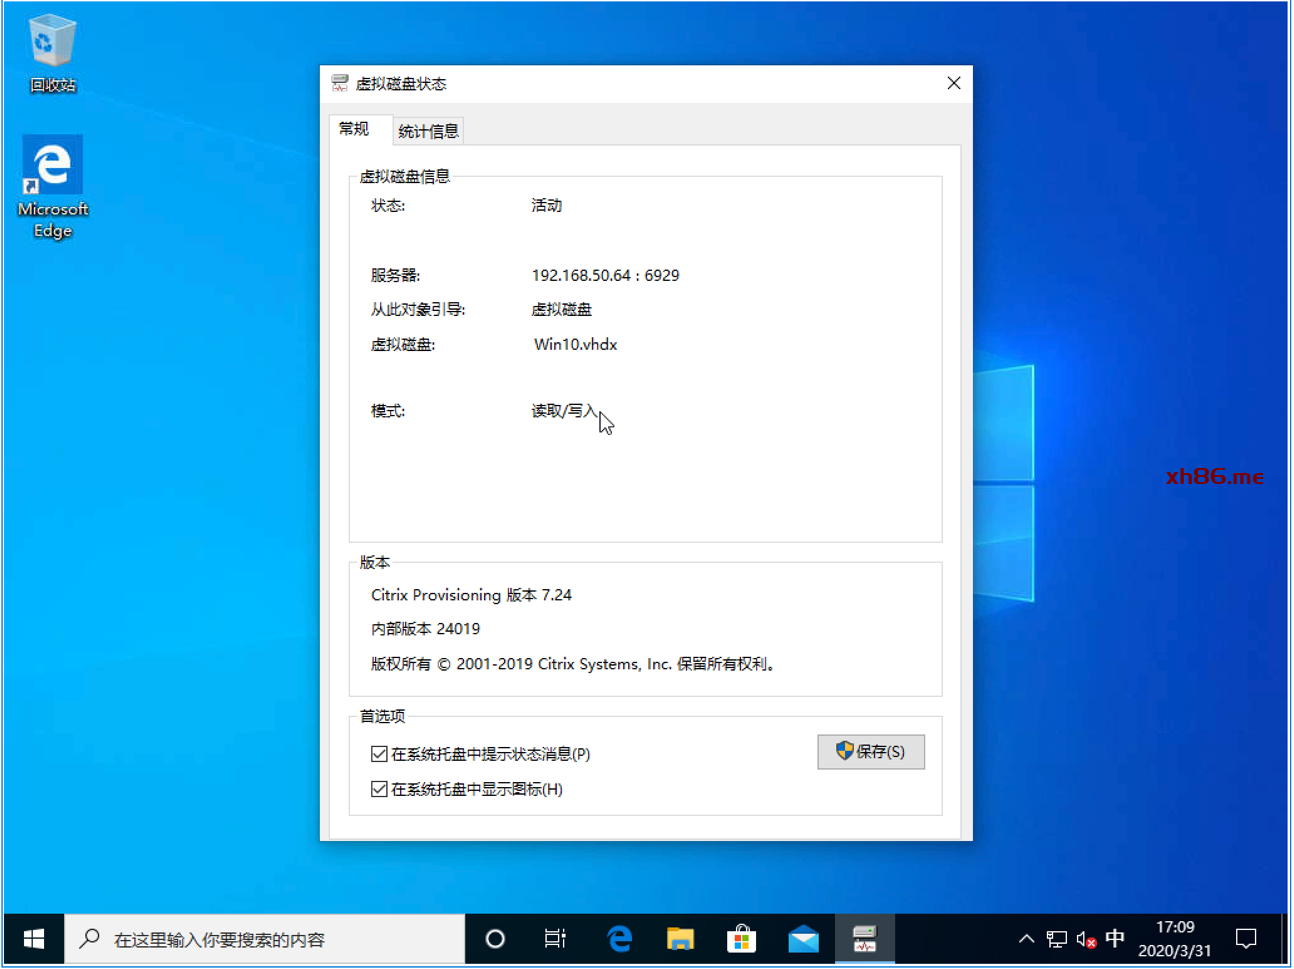Click the 从此对象引导: label
Viewport: 1294px width, 969px height.
(418, 310)
